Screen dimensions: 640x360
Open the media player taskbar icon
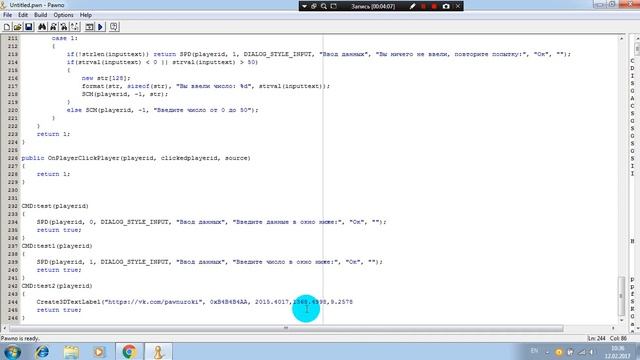pyautogui.click(x=99, y=352)
